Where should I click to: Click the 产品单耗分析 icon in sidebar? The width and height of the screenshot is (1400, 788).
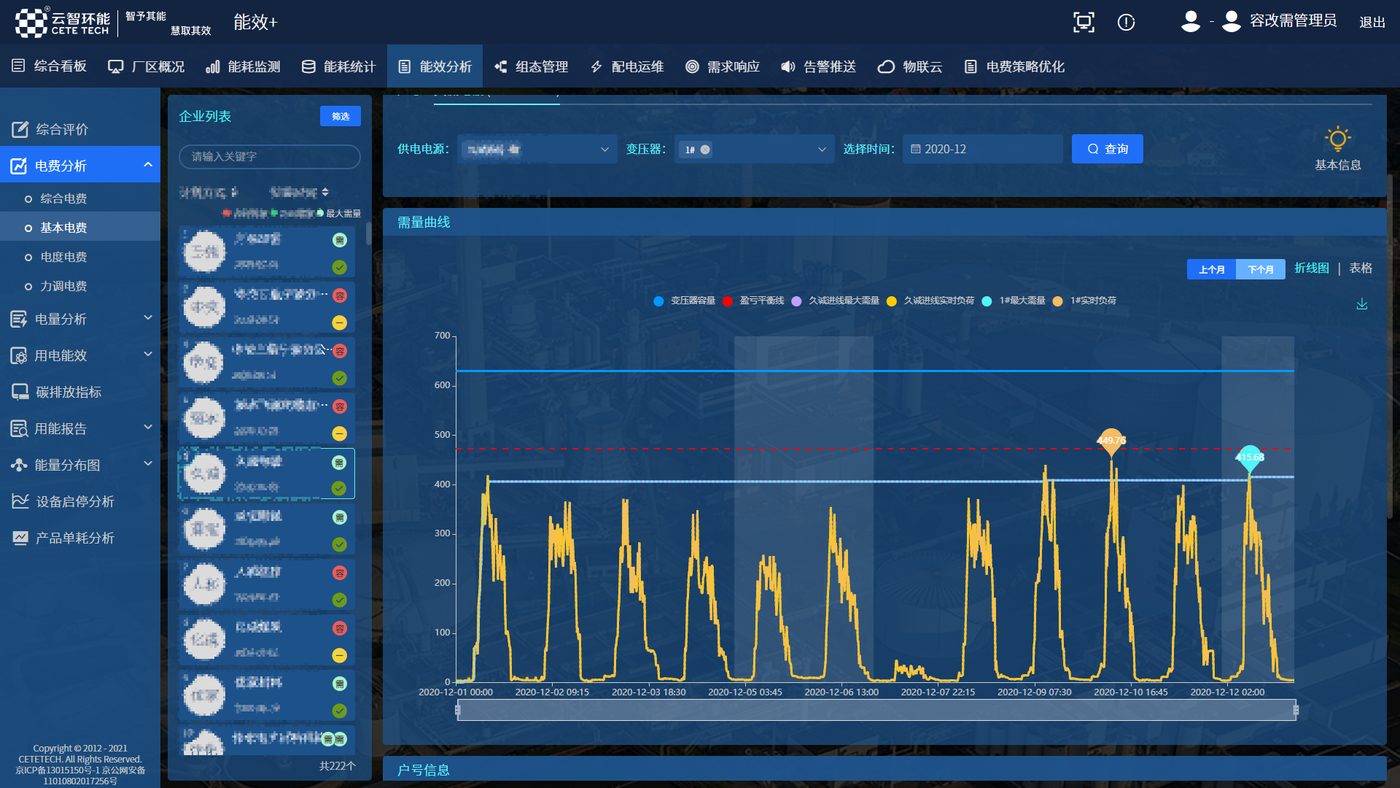(x=19, y=537)
